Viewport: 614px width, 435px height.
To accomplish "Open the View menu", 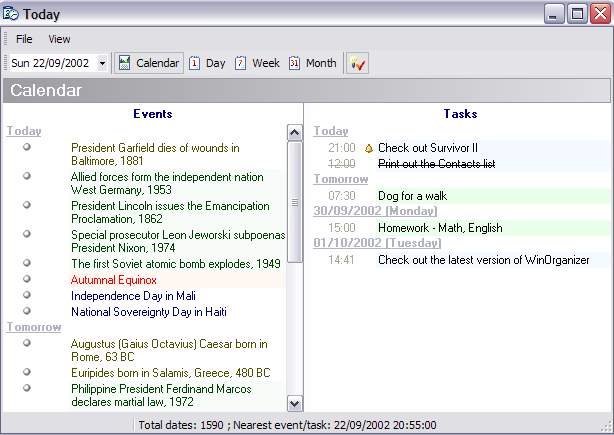I will pos(59,39).
